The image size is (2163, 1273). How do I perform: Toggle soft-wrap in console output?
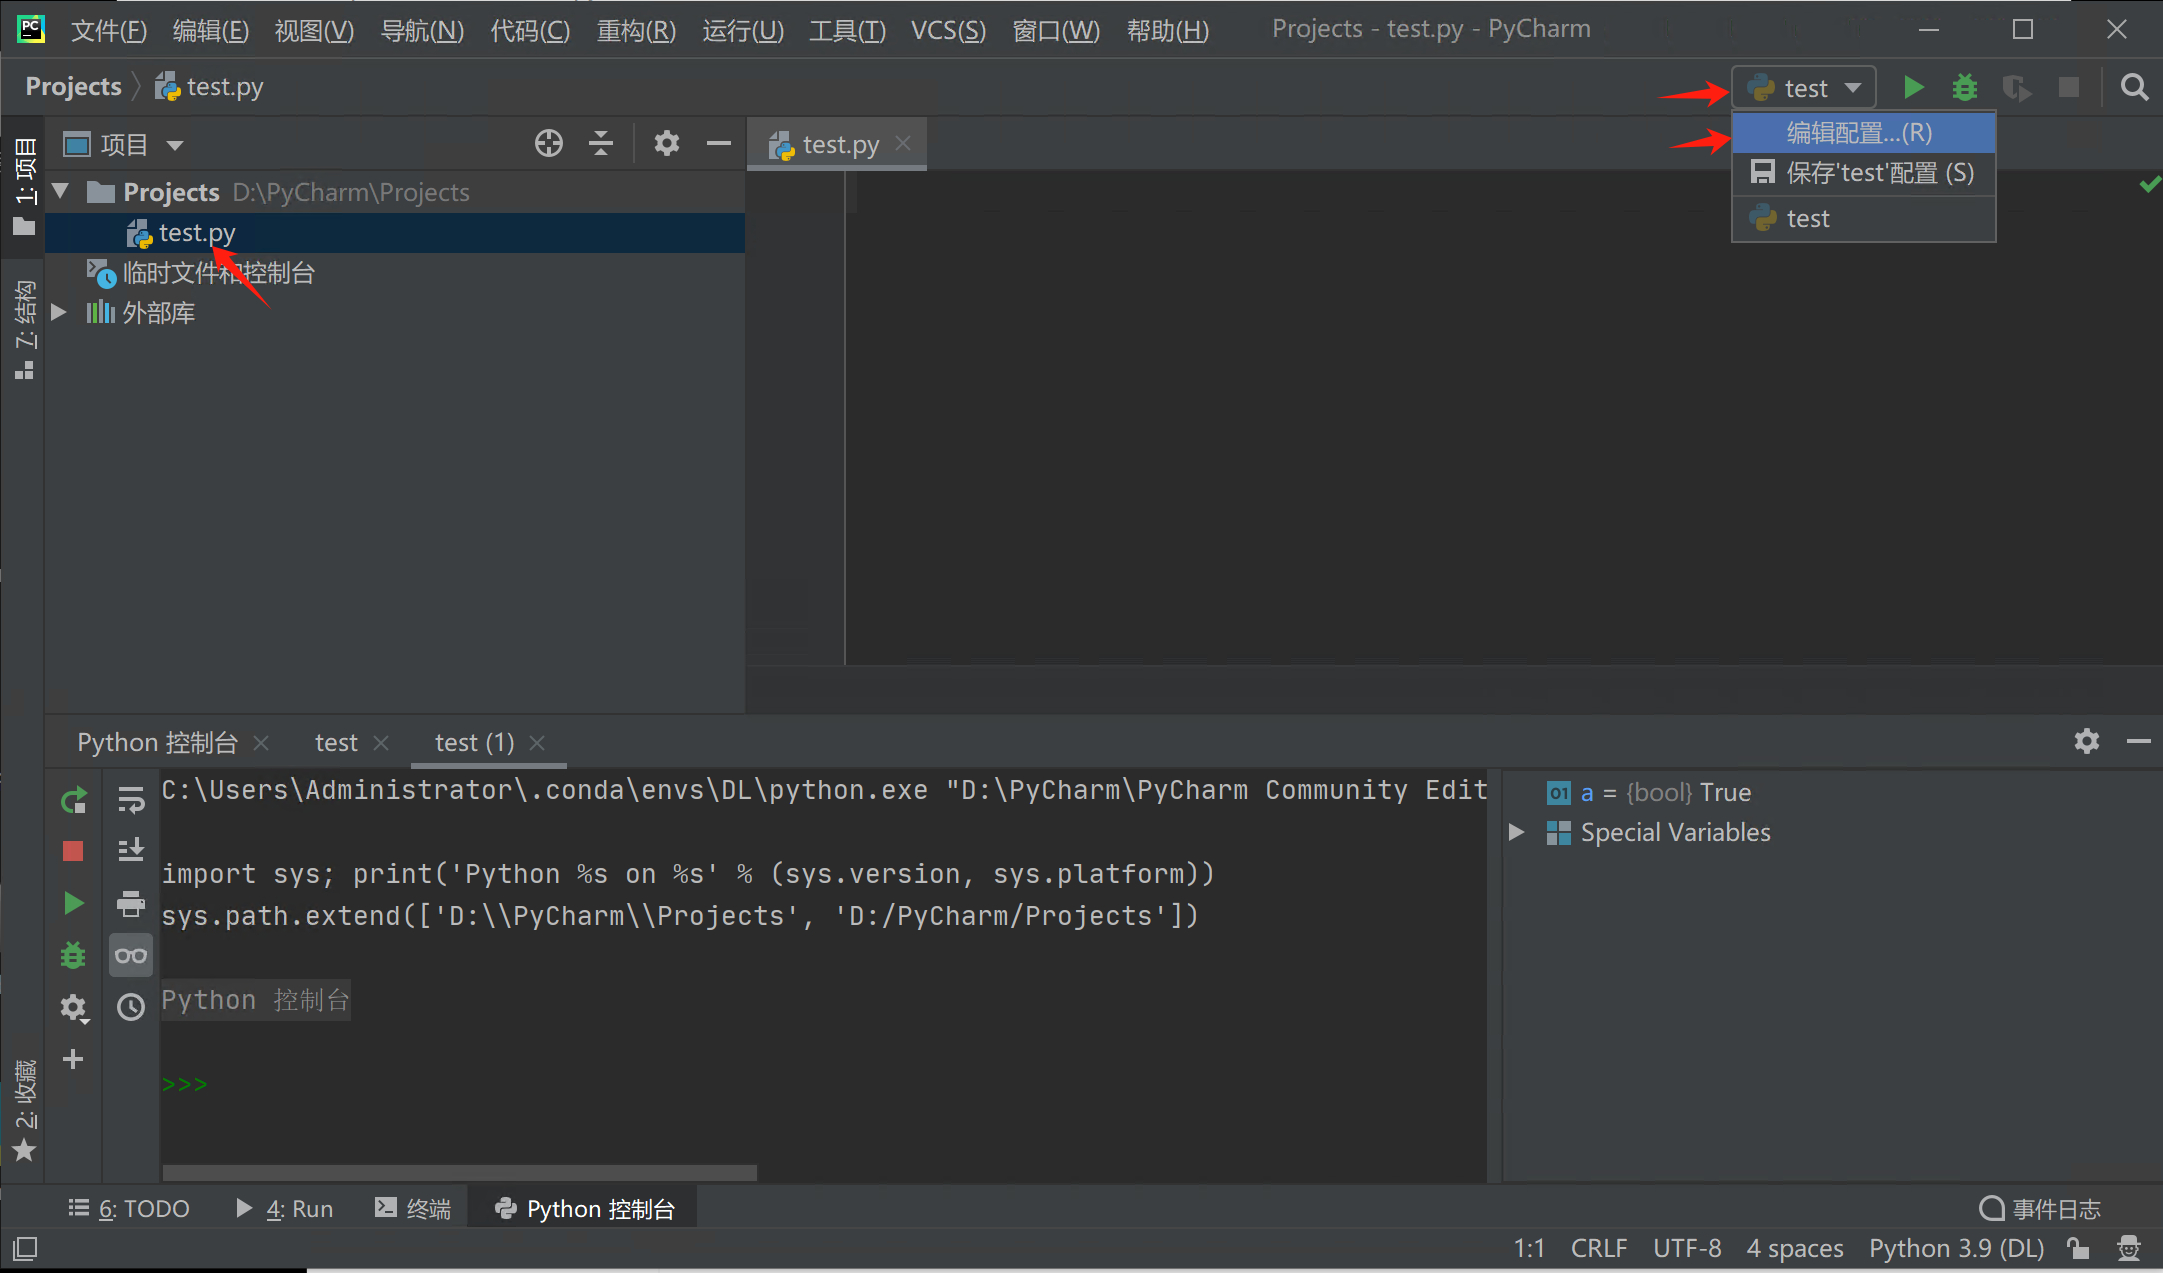tap(131, 800)
